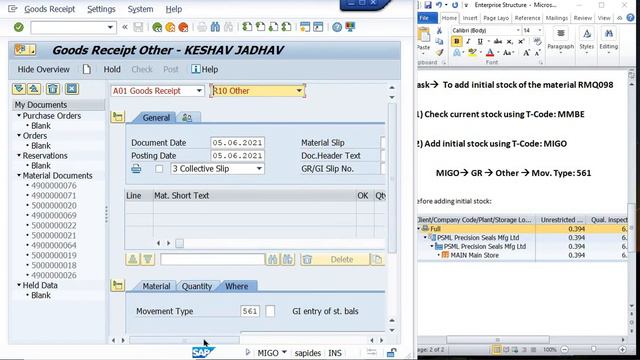Click the lock icon in SAP status bar

click(x=391, y=353)
